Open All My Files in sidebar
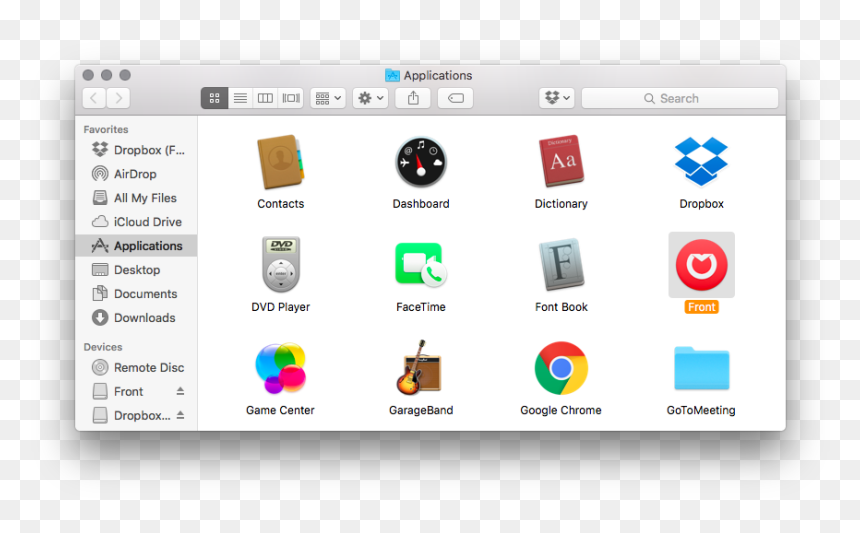This screenshot has width=860, height=533. (137, 198)
